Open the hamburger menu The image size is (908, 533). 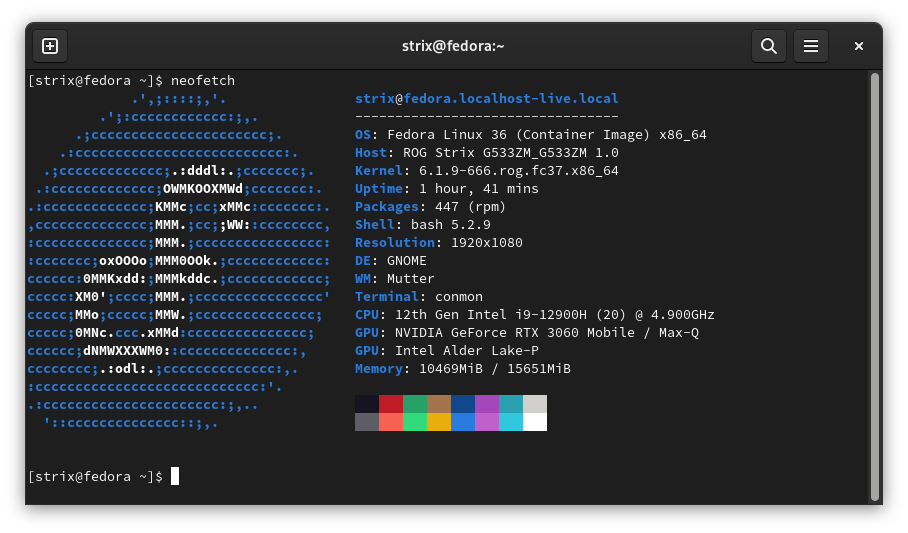click(x=811, y=46)
